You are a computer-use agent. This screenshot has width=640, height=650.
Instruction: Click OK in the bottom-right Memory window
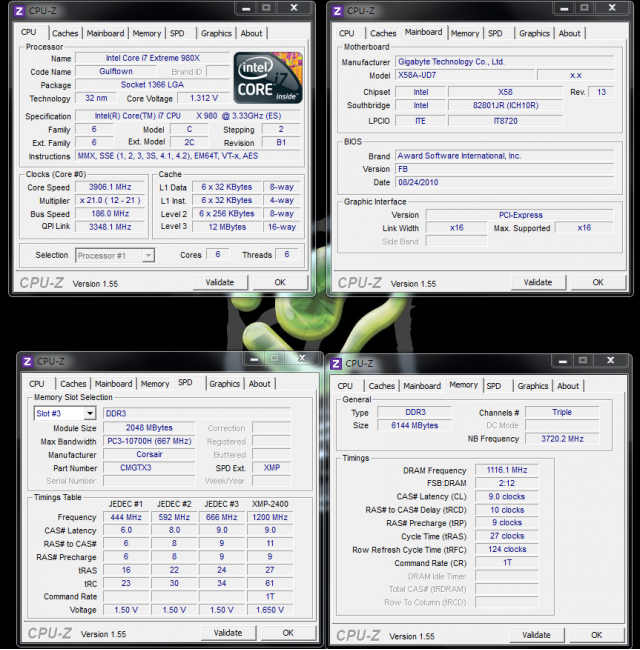(x=596, y=635)
